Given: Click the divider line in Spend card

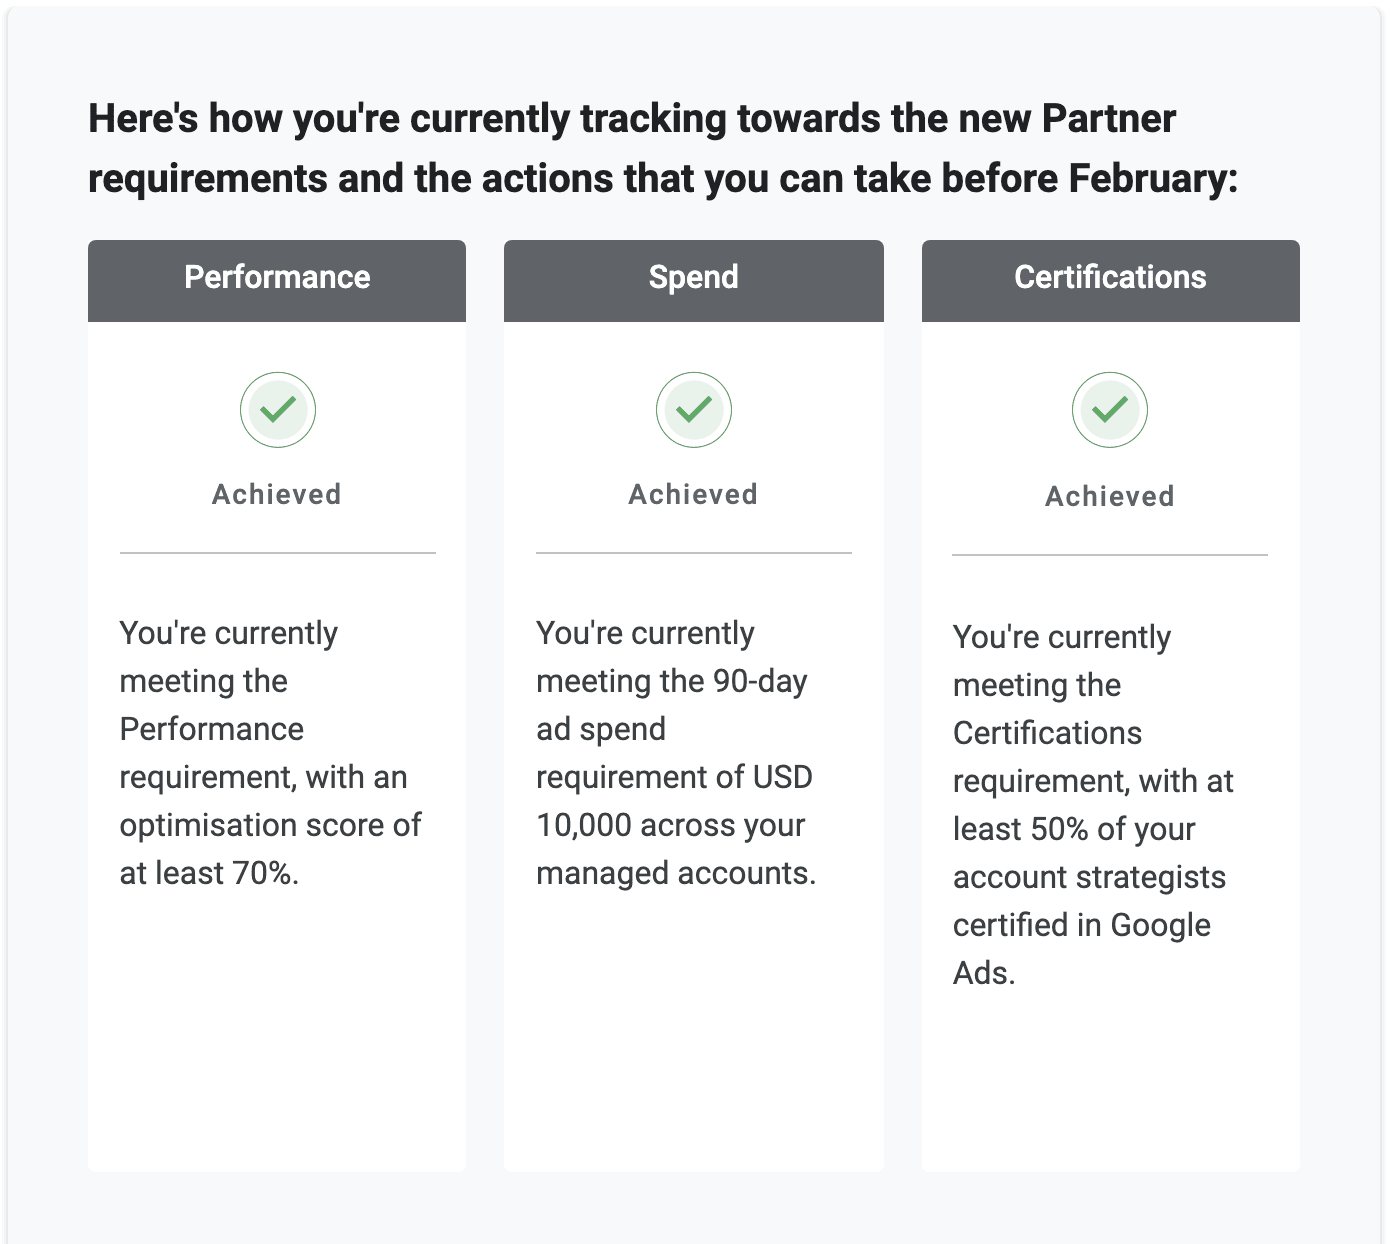Looking at the screenshot, I should (694, 552).
